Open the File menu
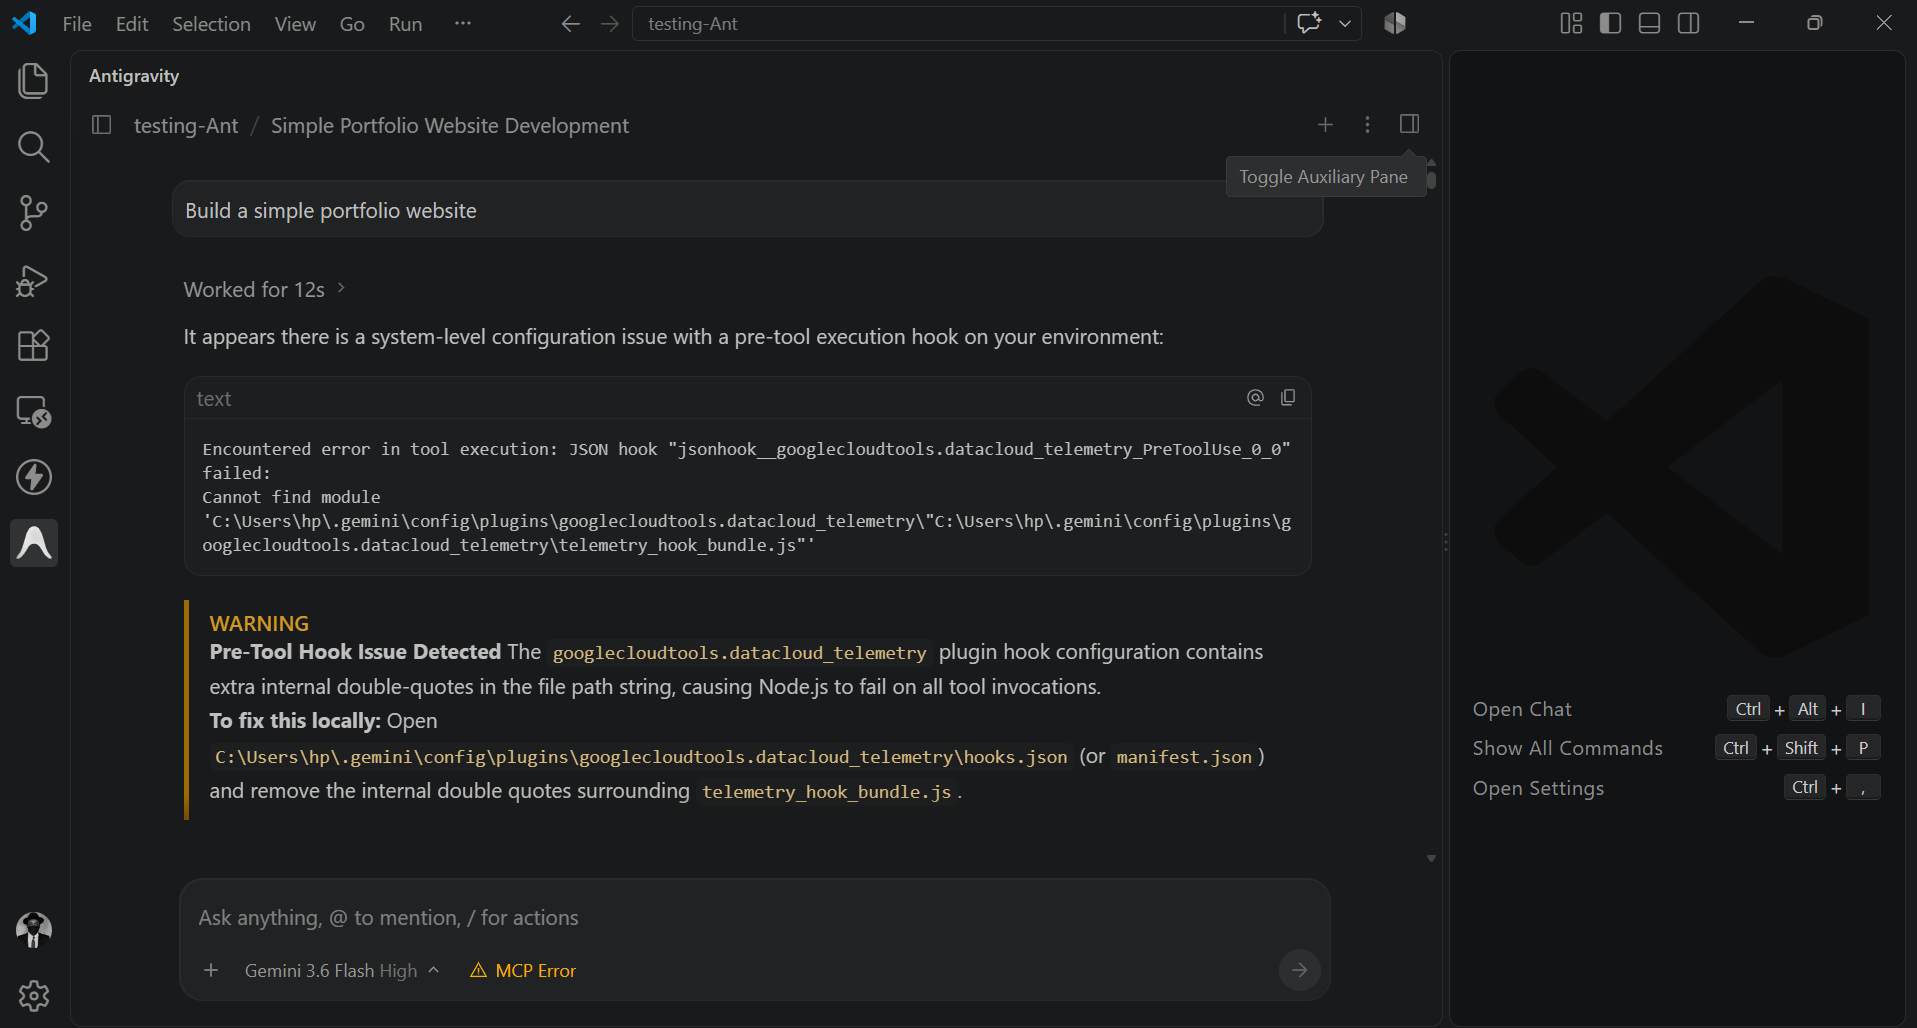The image size is (1917, 1028). click(x=77, y=24)
